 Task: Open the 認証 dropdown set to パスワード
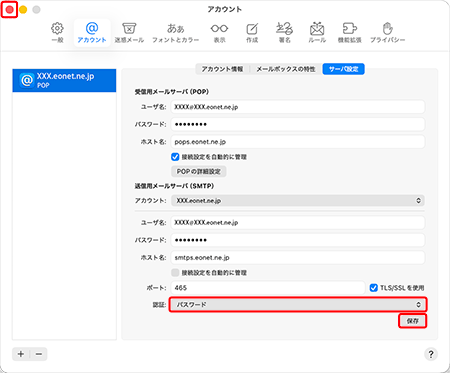pyautogui.click(x=298, y=305)
